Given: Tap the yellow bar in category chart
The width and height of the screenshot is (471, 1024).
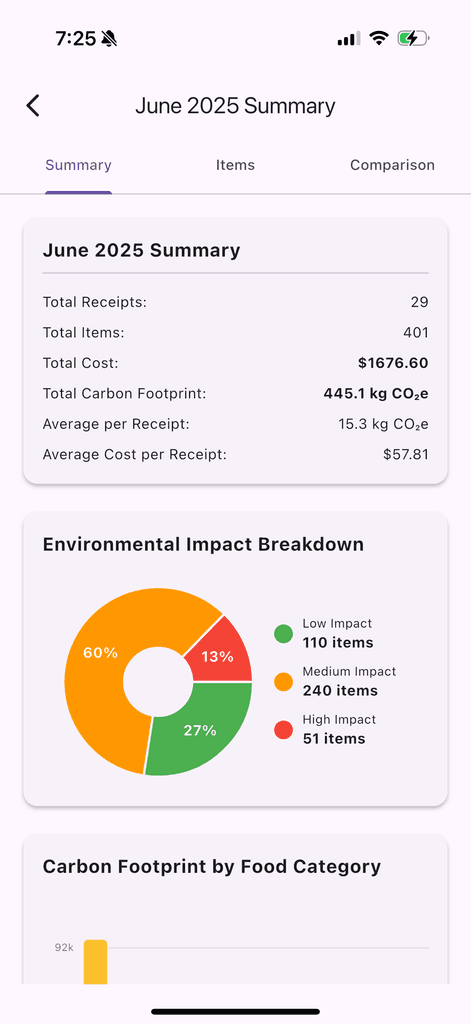Looking at the screenshot, I should [95, 961].
